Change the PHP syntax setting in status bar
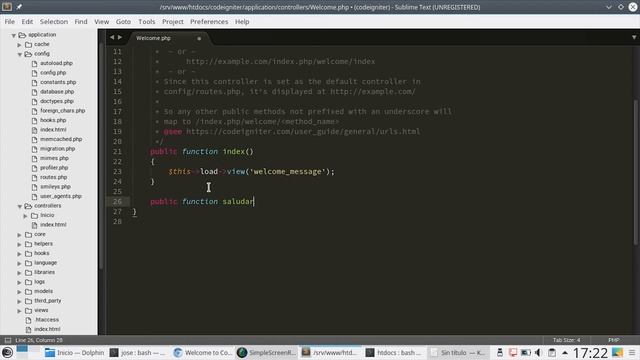This screenshot has width=640, height=360. (613, 340)
